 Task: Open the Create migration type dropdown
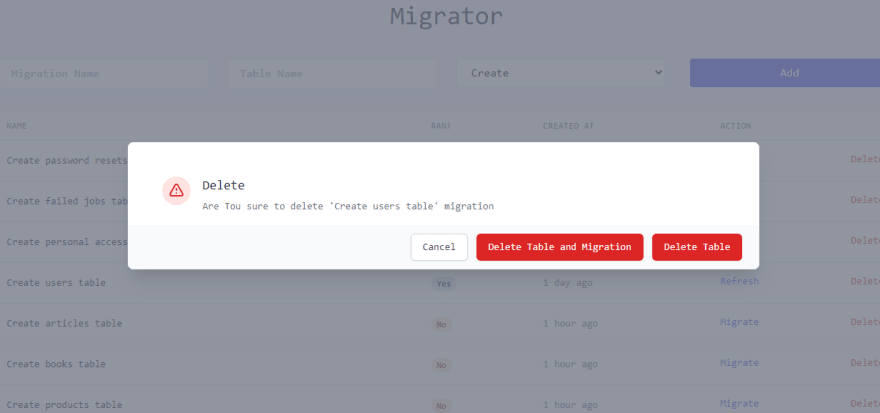561,73
